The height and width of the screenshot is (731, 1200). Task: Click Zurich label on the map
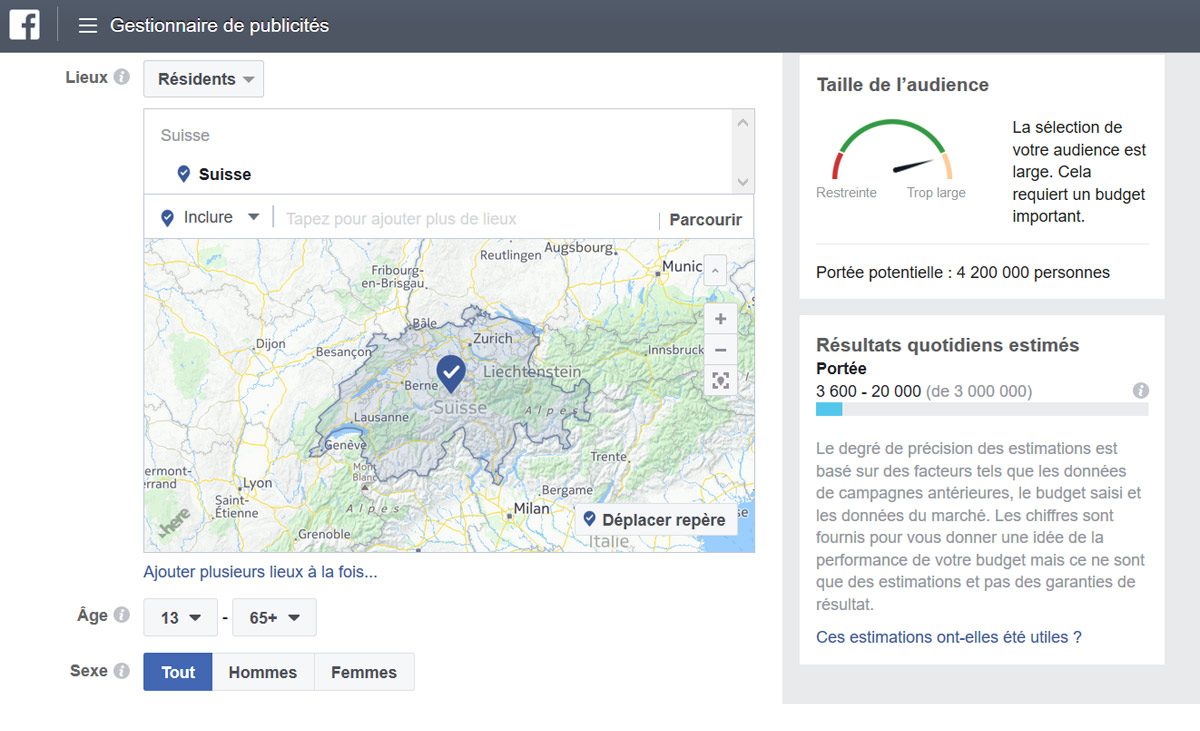pos(493,338)
